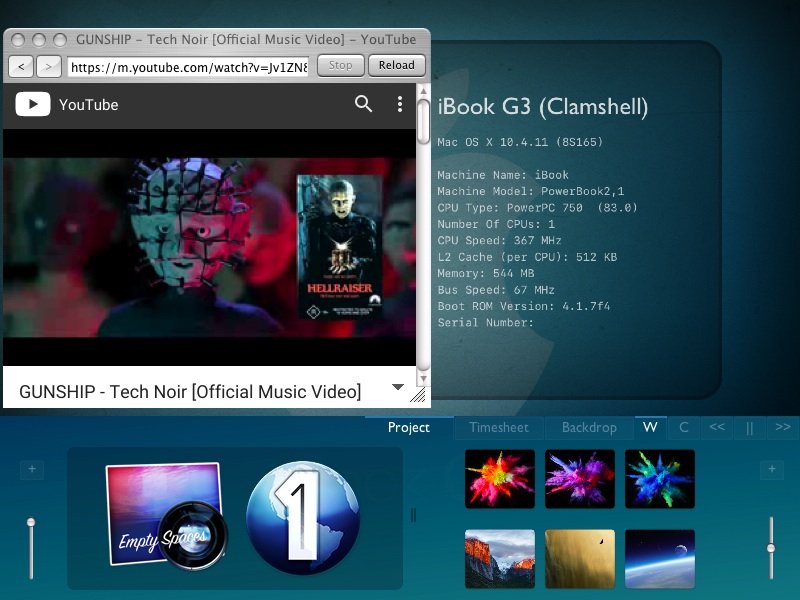The width and height of the screenshot is (800, 600).
Task: Click the YouTube wordmark text
Action: (x=88, y=105)
